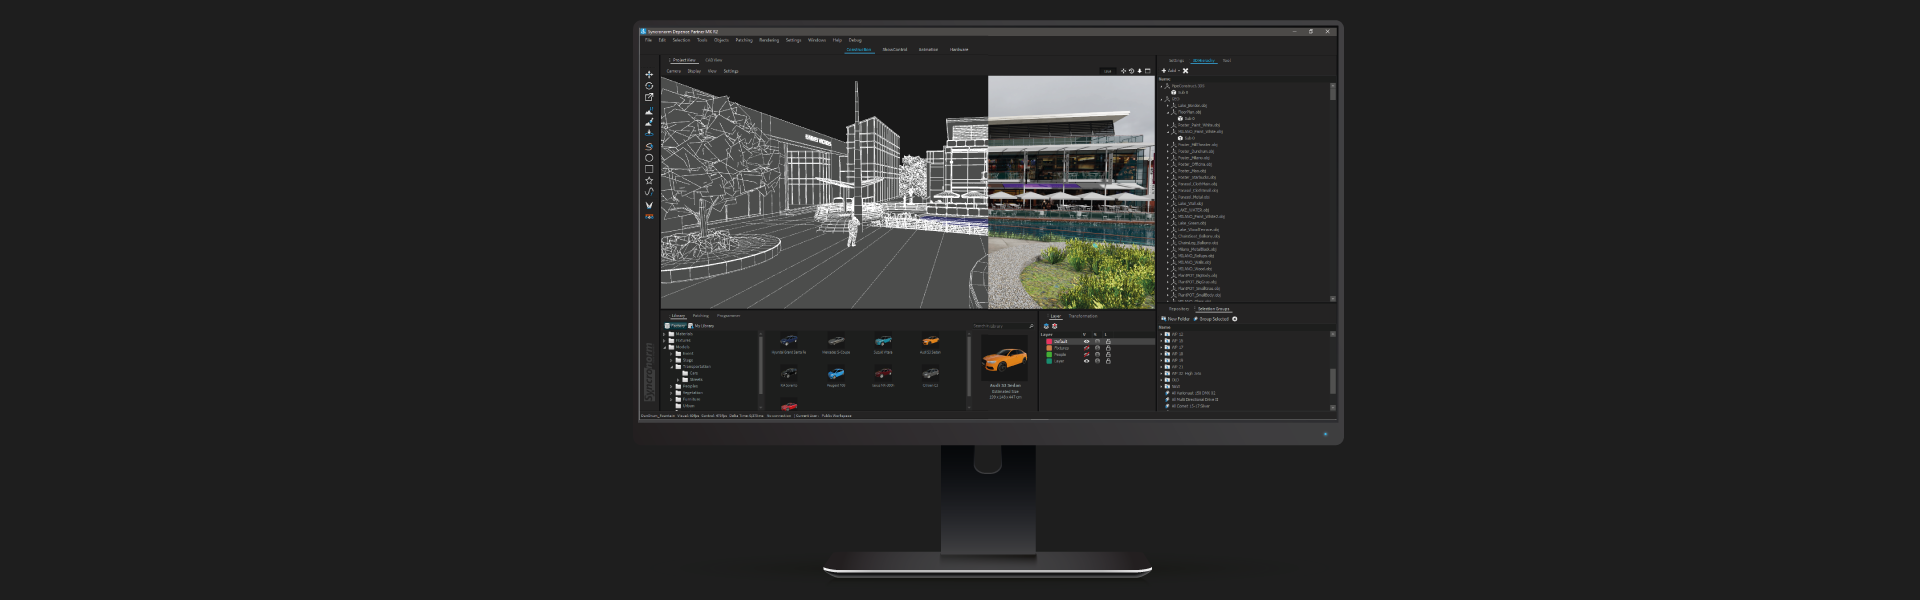The width and height of the screenshot is (1920, 600).
Task: Select the rotate circle tool
Action: (x=649, y=86)
